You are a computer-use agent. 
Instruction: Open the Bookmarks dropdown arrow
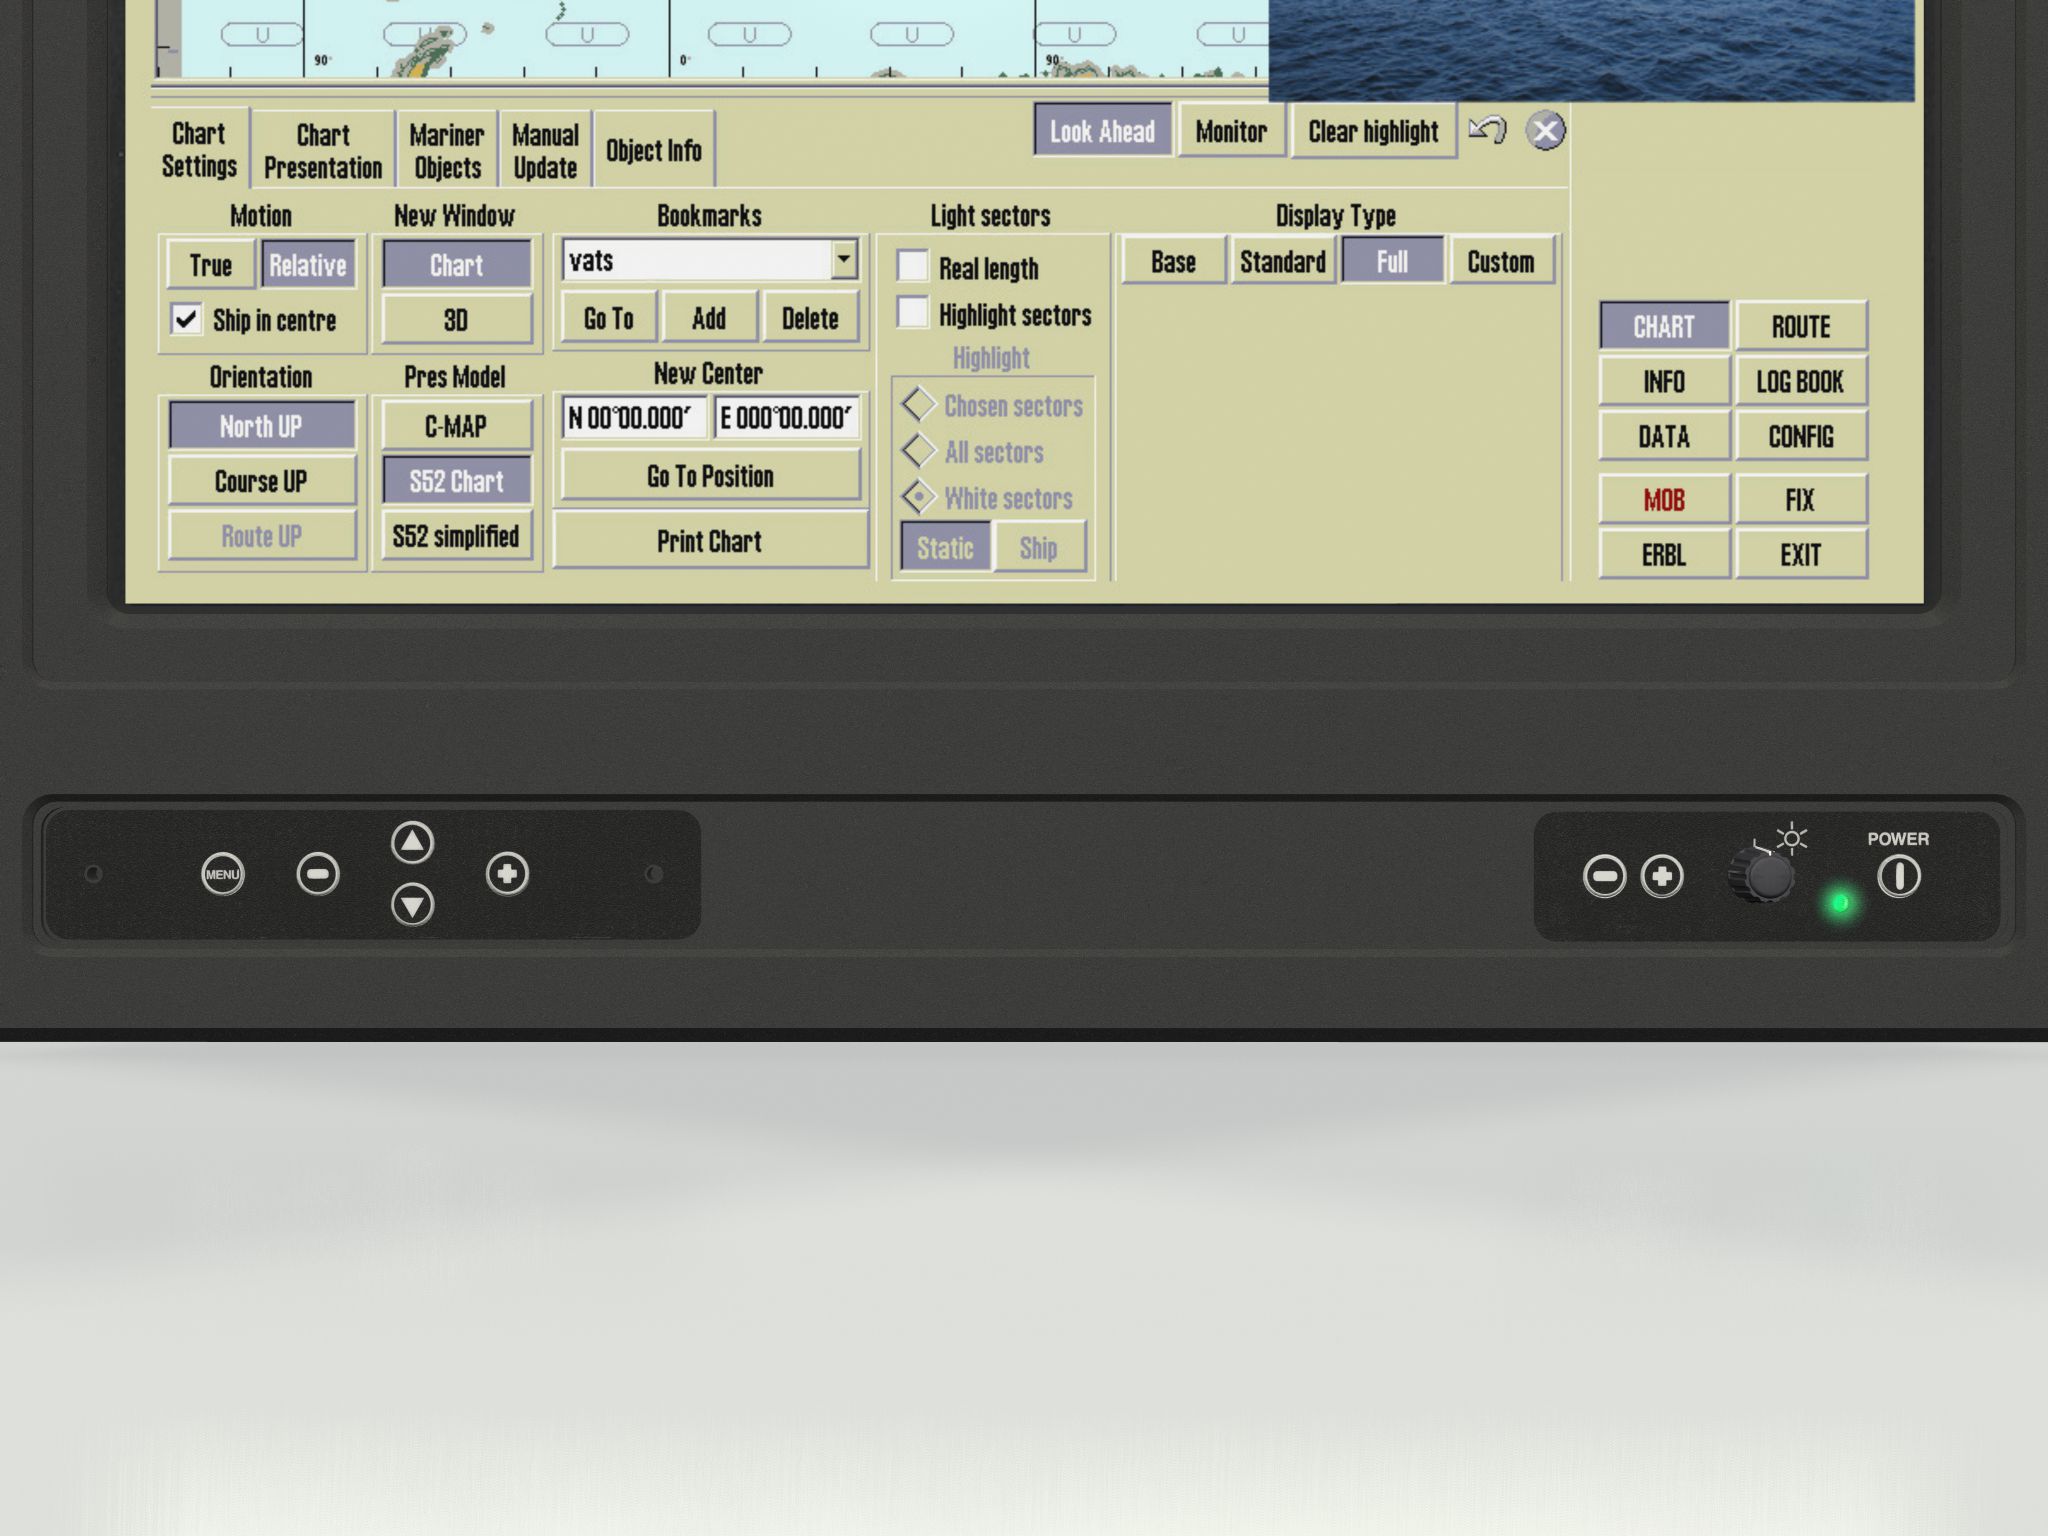coord(844,260)
